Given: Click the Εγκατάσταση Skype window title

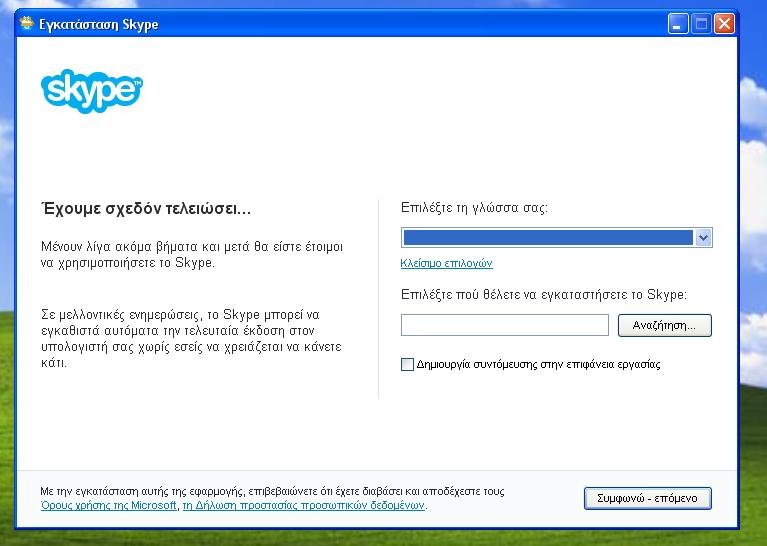Looking at the screenshot, I should 99,24.
